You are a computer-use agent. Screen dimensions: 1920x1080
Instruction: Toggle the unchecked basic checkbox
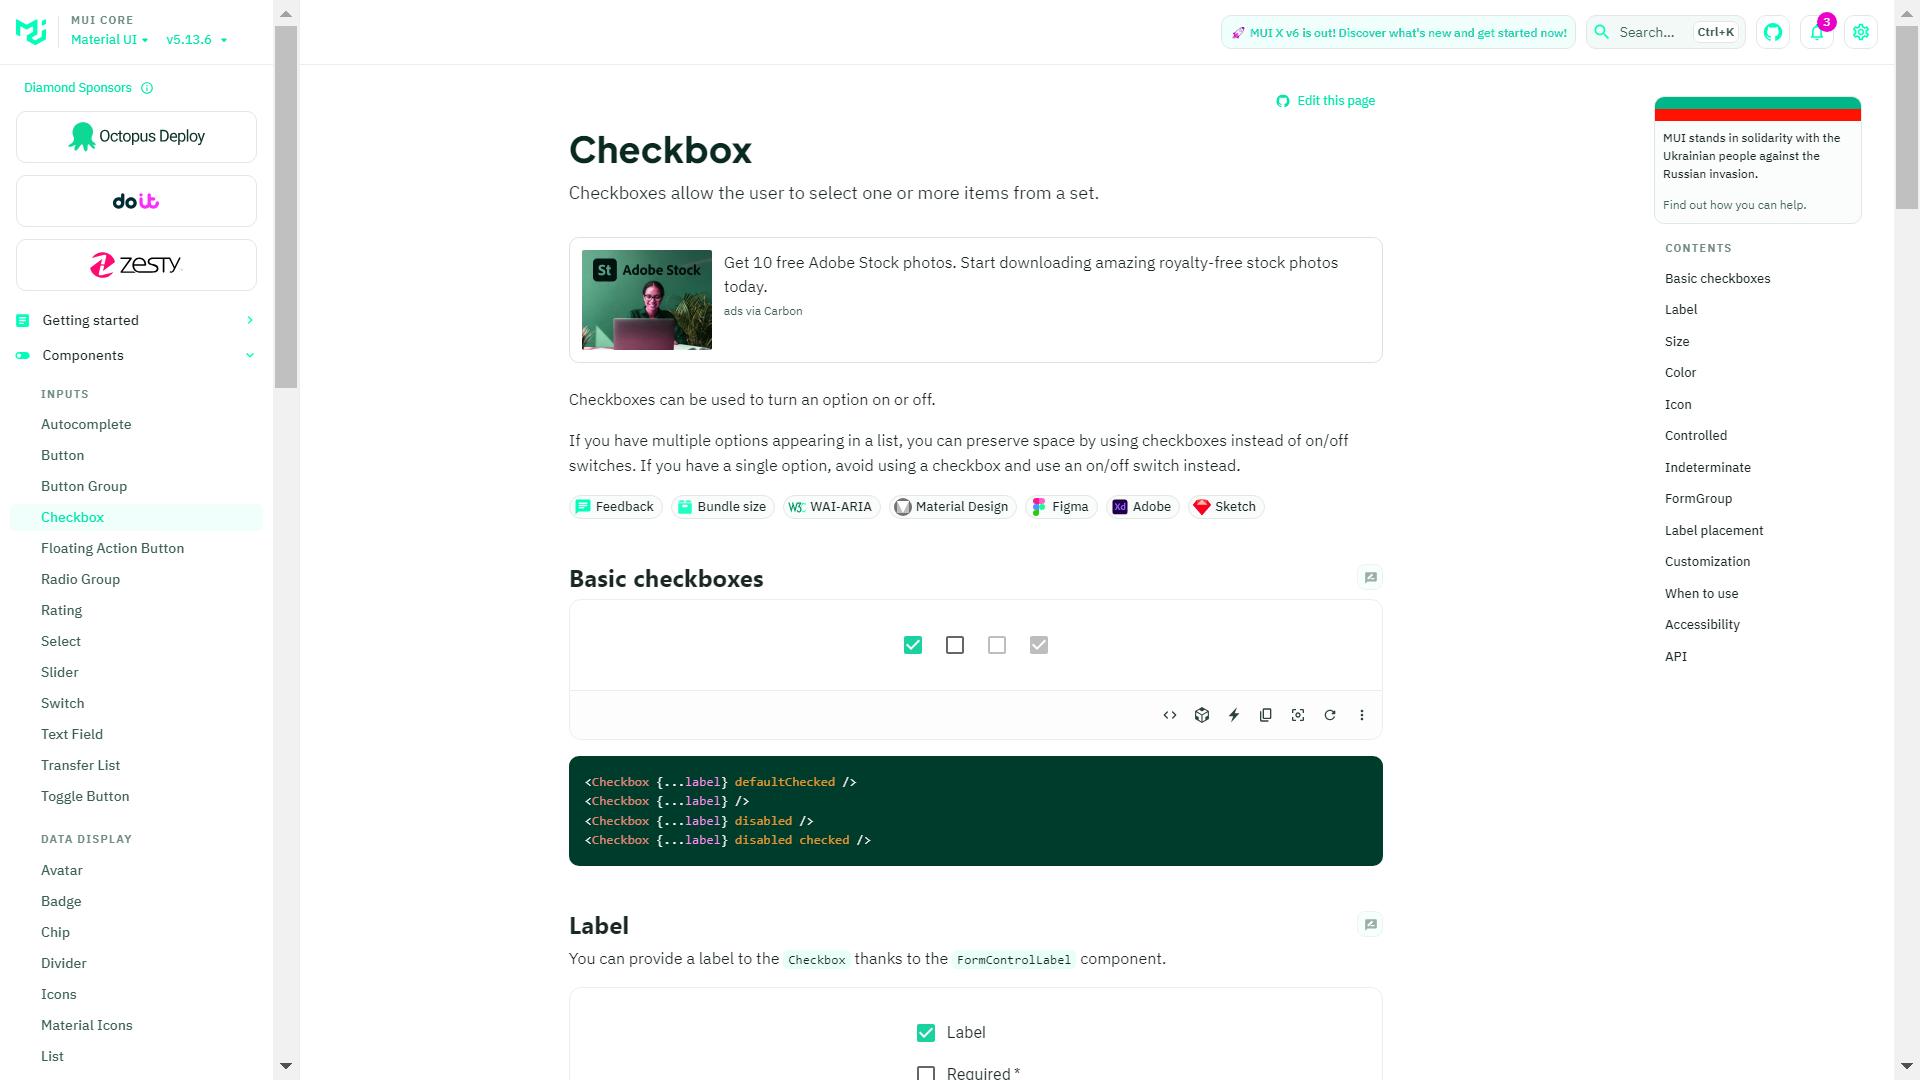click(x=955, y=645)
